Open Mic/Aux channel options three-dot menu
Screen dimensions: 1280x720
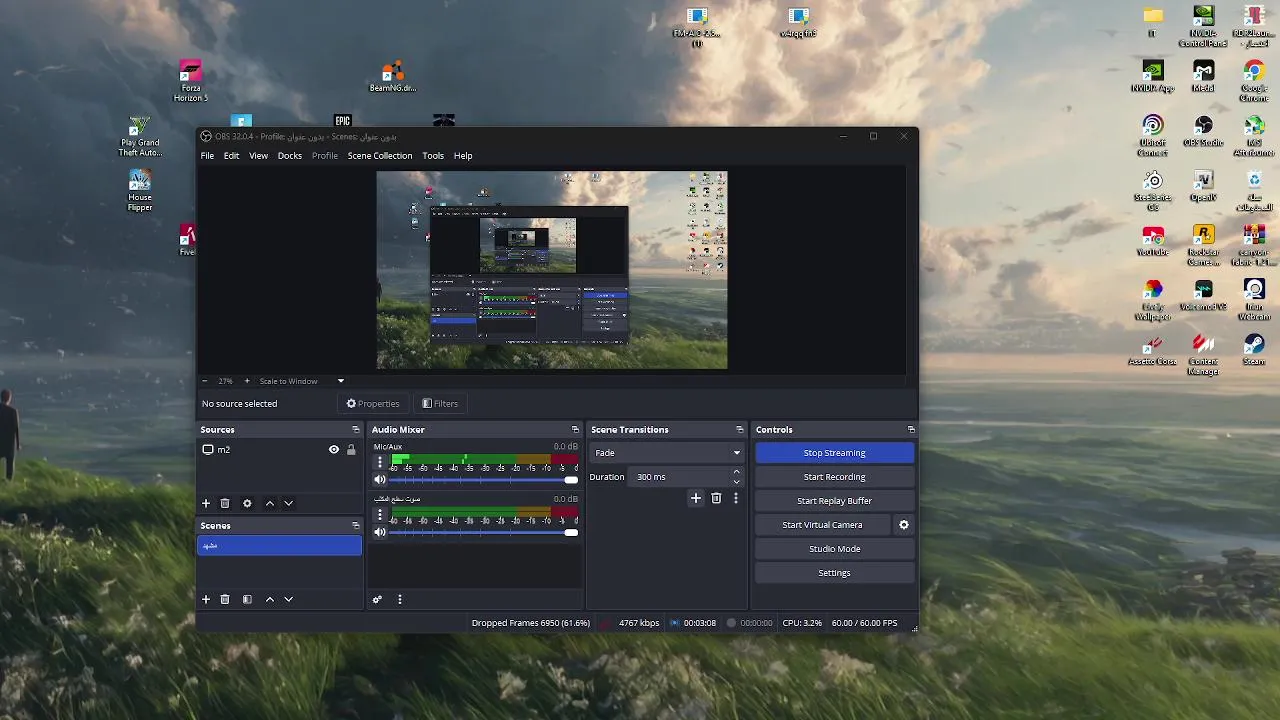[x=379, y=462]
